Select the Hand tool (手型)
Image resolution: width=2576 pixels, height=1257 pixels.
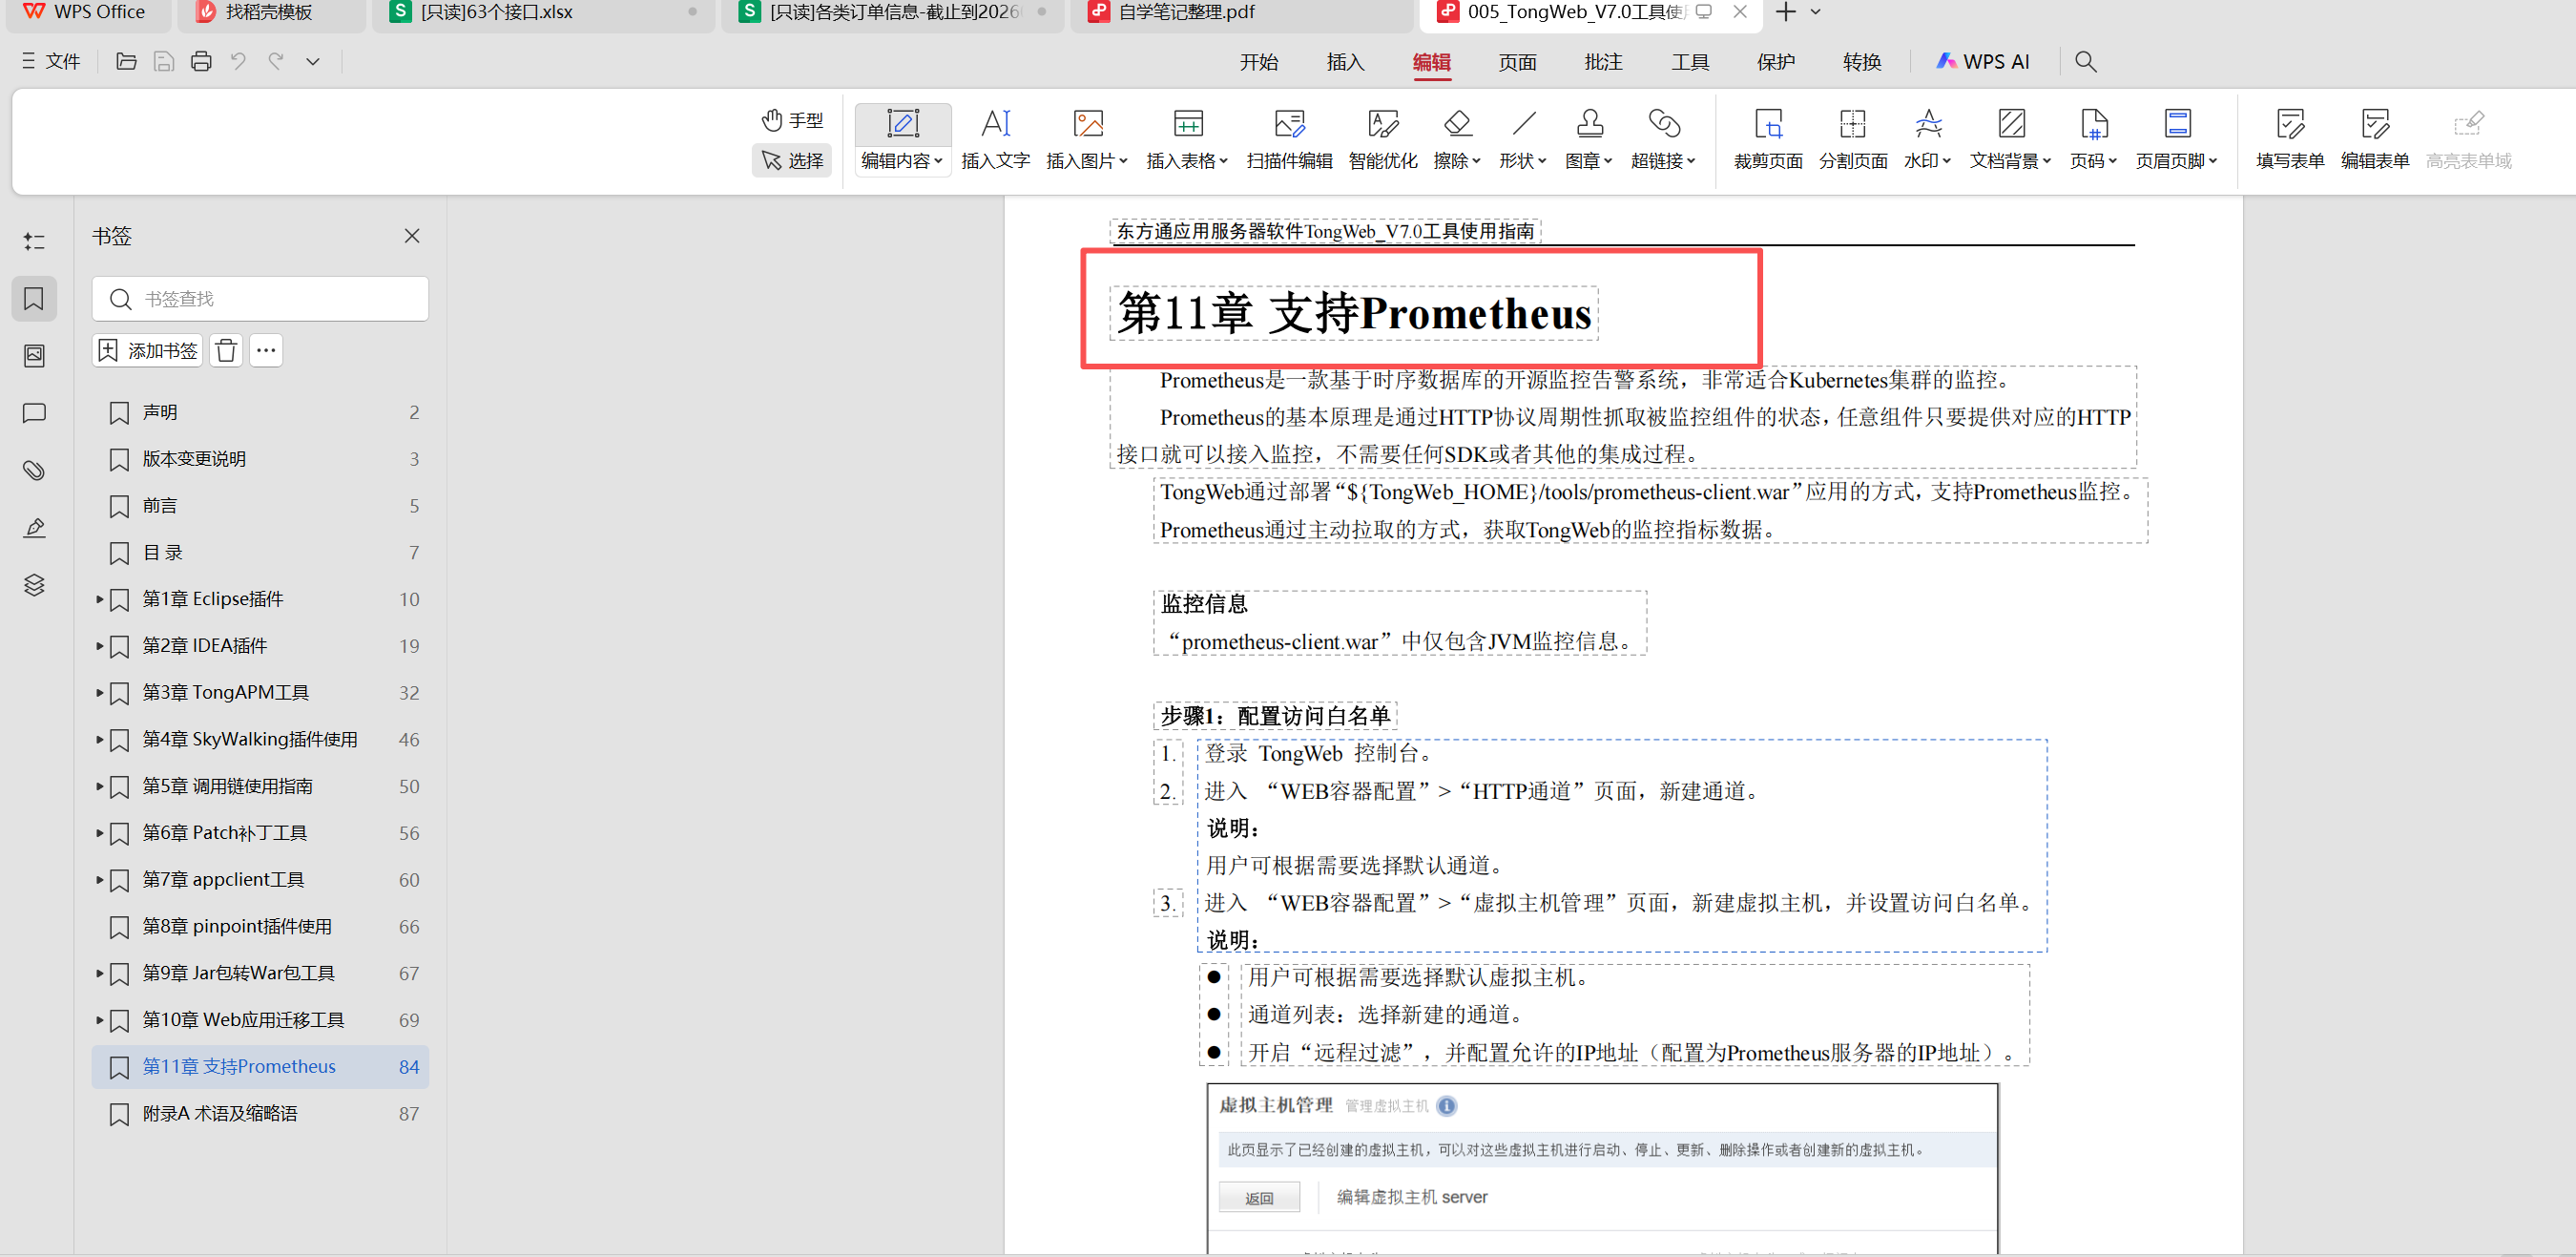[x=792, y=120]
